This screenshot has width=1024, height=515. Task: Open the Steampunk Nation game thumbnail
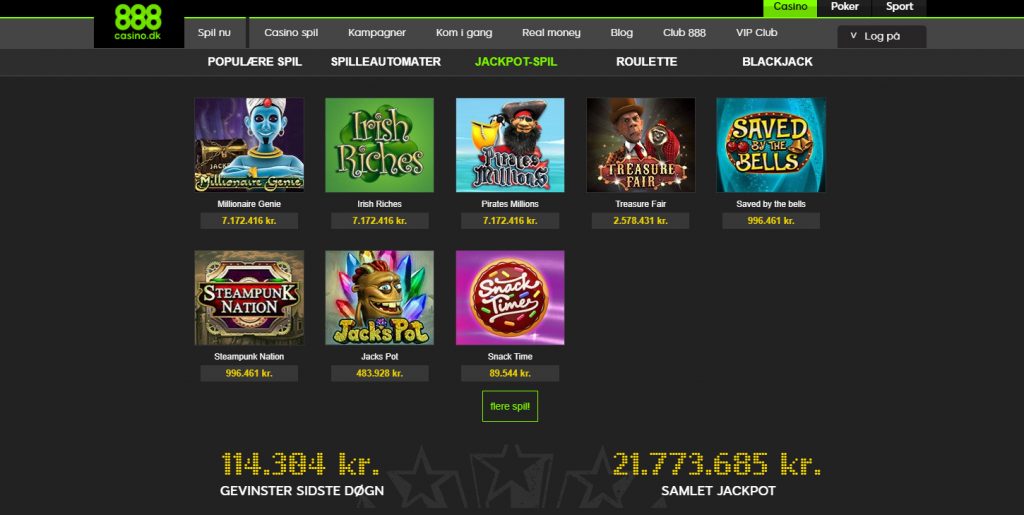coord(249,298)
